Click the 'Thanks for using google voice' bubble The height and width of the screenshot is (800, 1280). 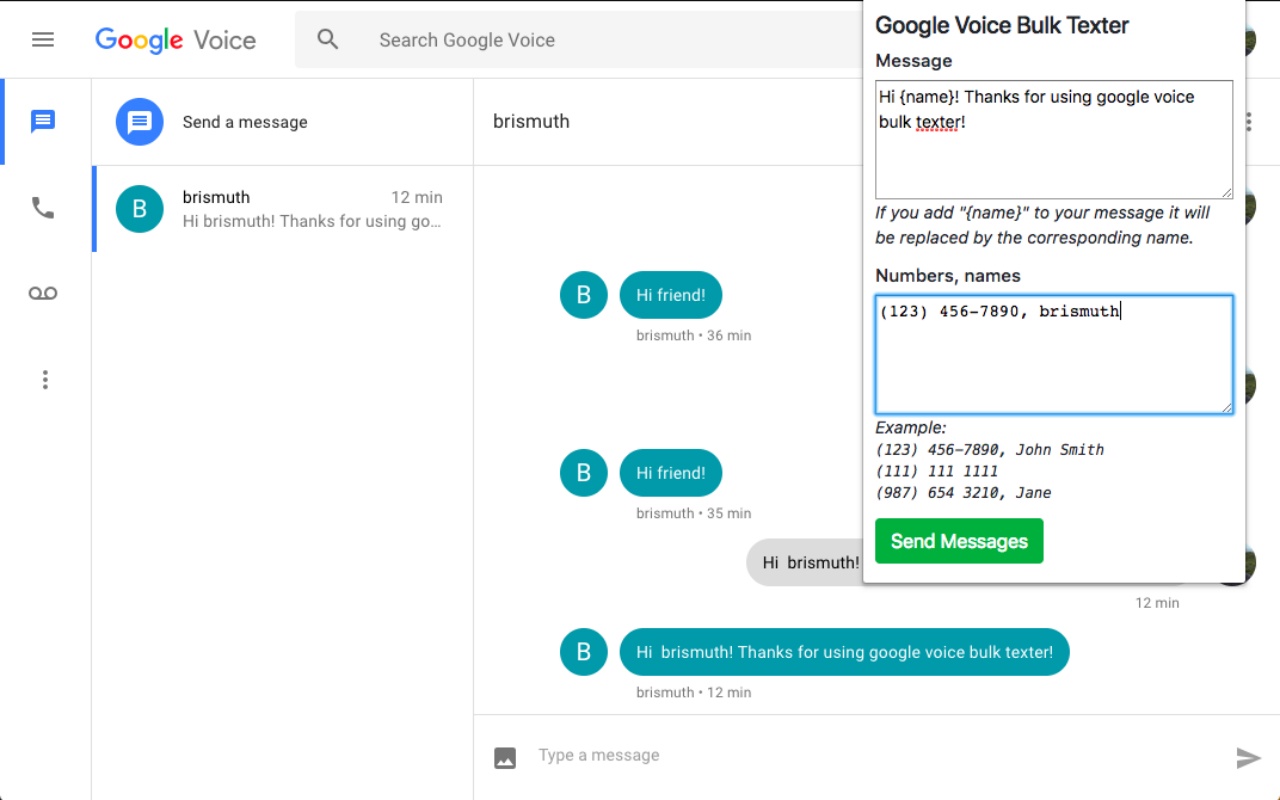pos(845,652)
